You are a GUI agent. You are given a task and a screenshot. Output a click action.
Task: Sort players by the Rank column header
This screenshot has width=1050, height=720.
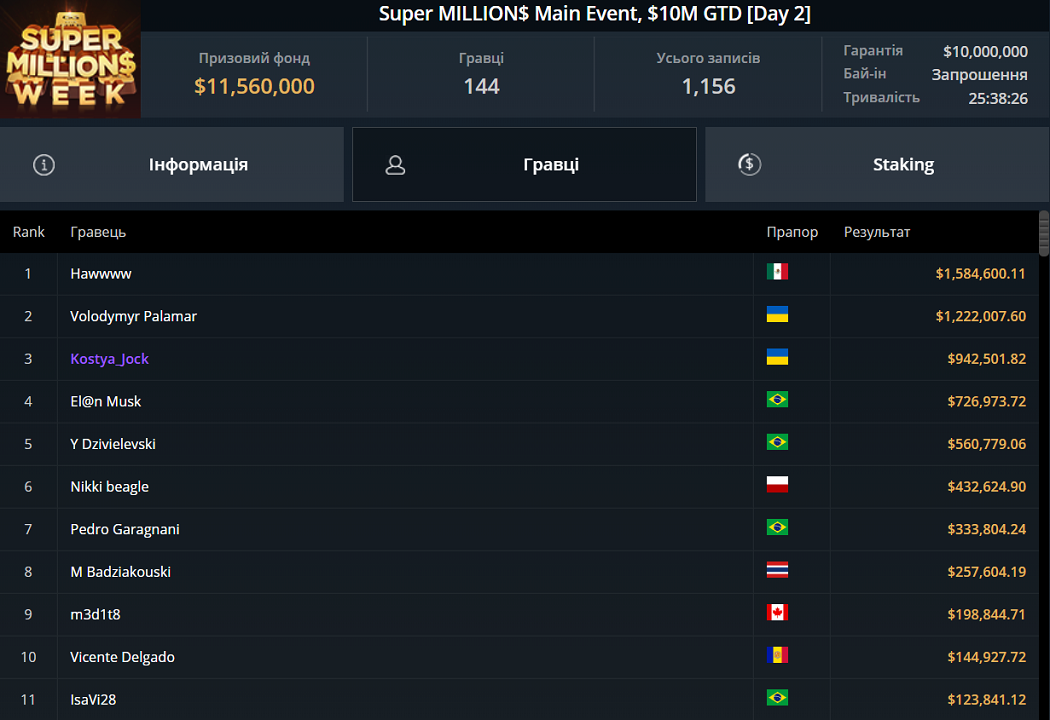[x=28, y=231]
